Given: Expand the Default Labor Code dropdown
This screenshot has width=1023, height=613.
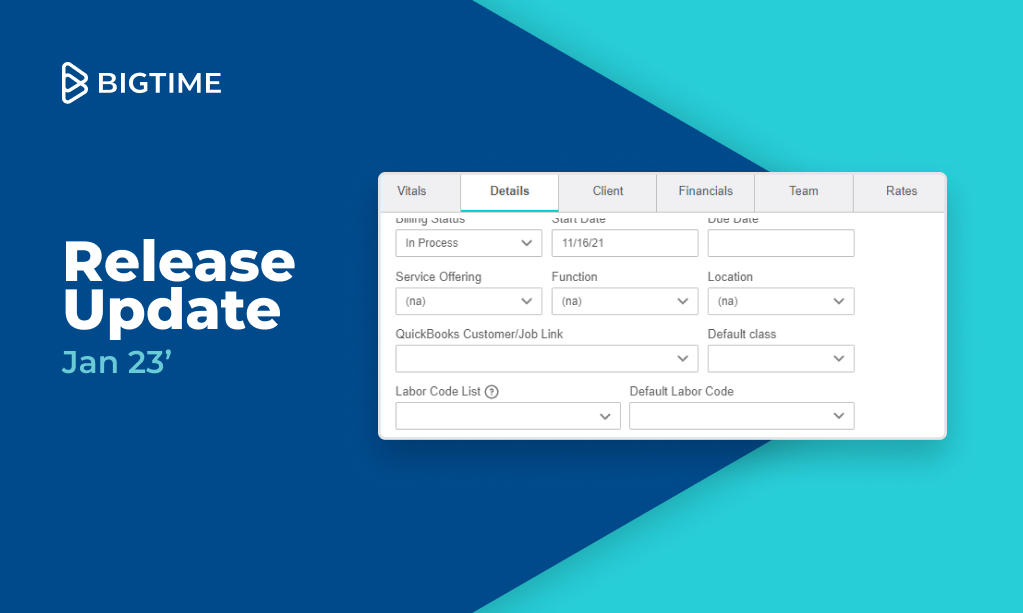Looking at the screenshot, I should click(742, 416).
